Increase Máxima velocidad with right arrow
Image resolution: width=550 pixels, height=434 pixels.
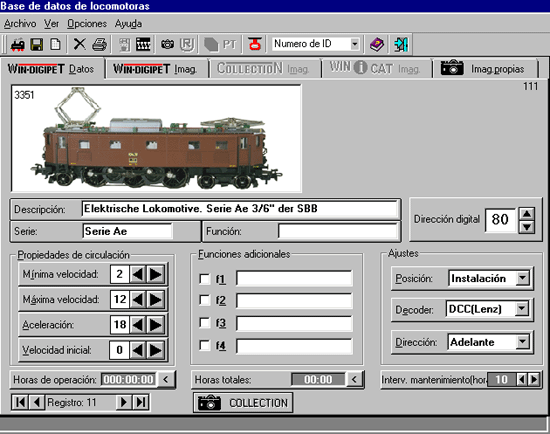pos(155,299)
